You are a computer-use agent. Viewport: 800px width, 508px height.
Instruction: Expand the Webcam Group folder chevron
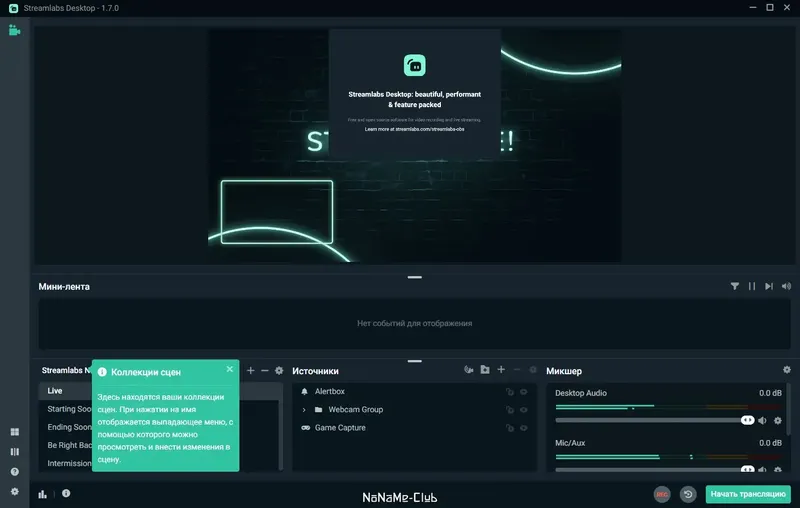click(304, 410)
